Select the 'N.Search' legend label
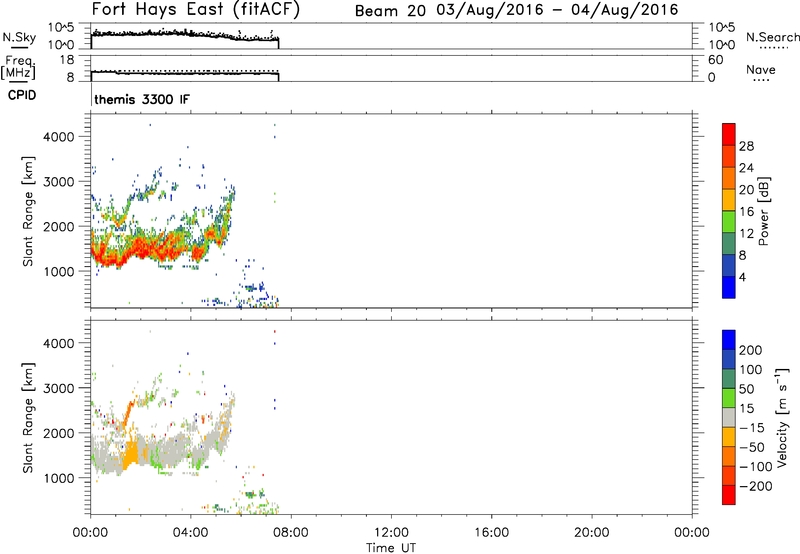The width and height of the screenshot is (800, 554). tap(772, 37)
